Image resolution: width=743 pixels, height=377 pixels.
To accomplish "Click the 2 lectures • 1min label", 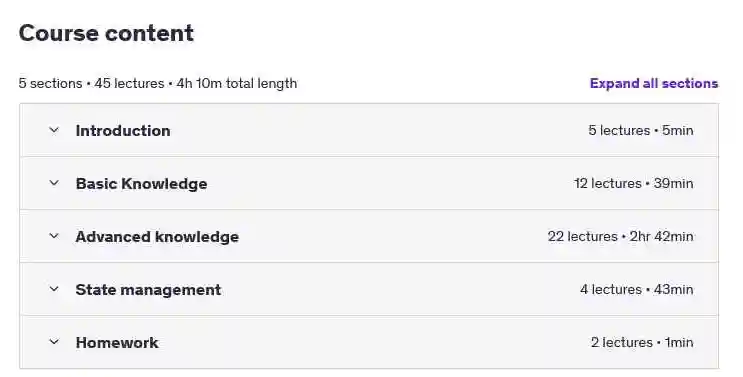I will (642, 342).
